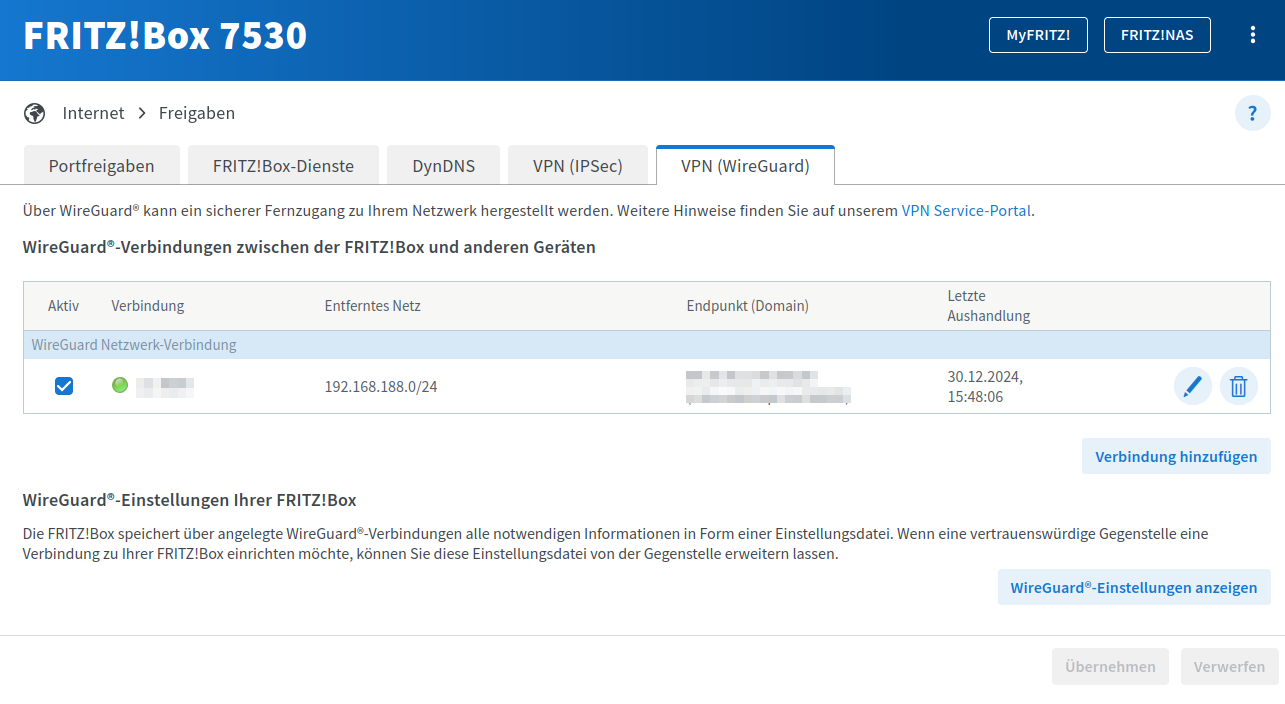Click the Internet breadcrumb item
The width and height of the screenshot is (1285, 704).
(x=93, y=113)
